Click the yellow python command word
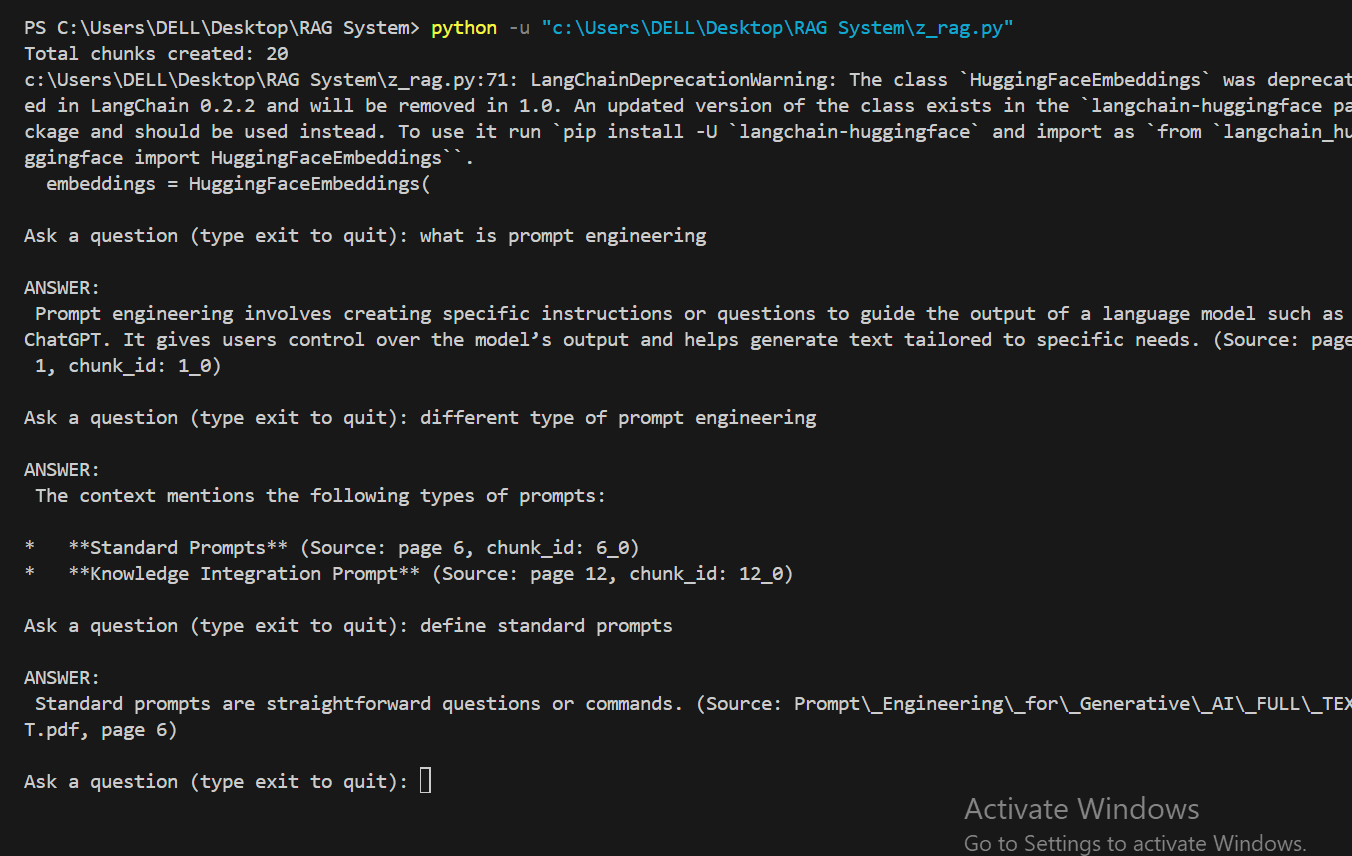 (x=463, y=28)
